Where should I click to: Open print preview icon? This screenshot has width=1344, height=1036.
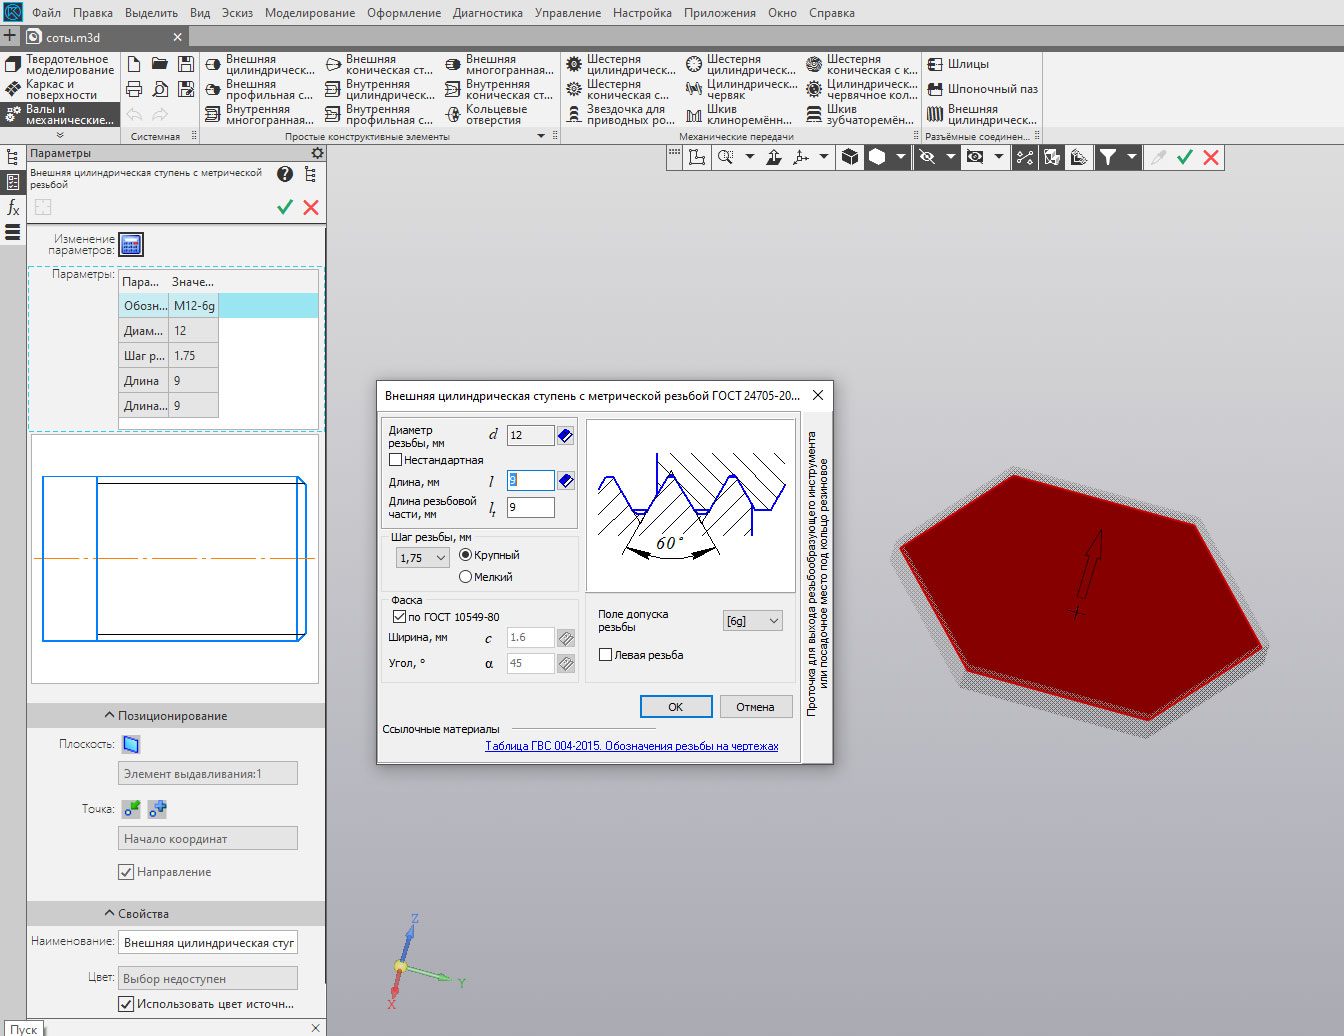[x=160, y=89]
